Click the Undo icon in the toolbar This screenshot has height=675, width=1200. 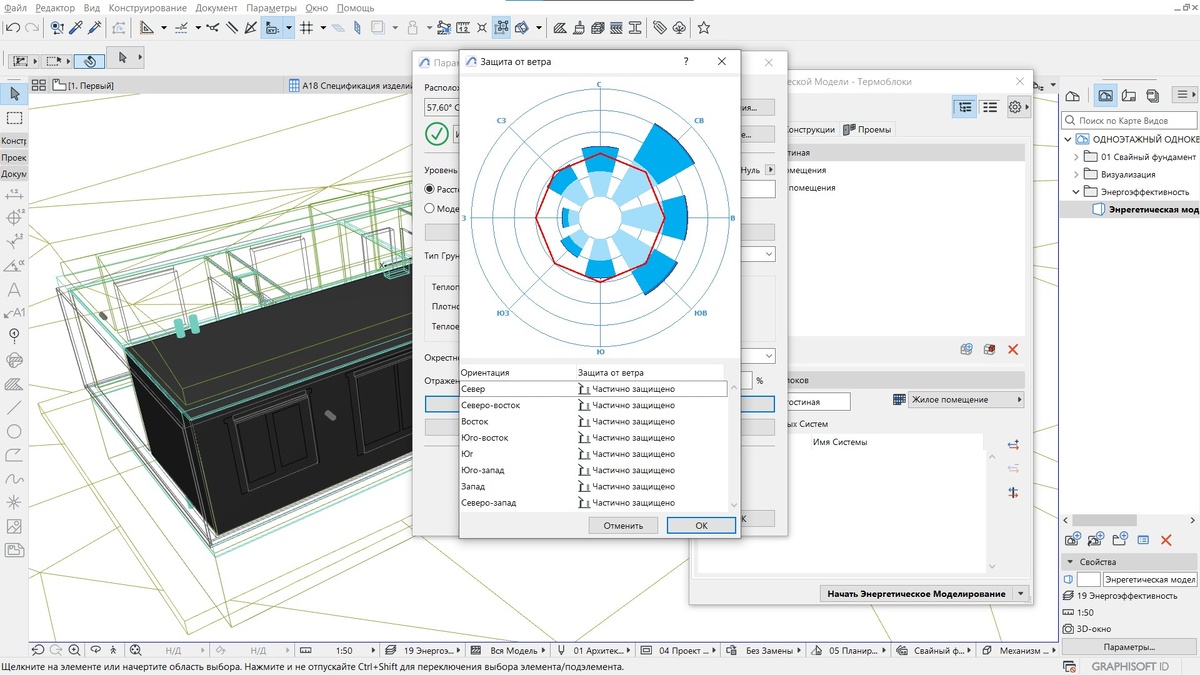coord(13,28)
